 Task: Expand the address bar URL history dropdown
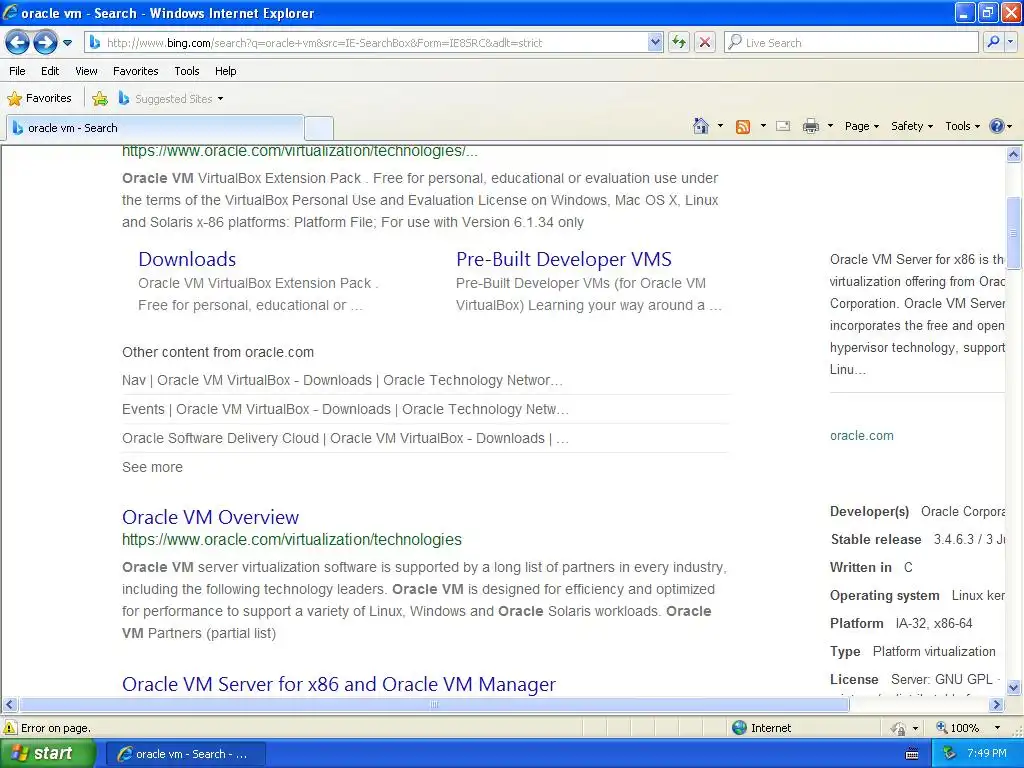(655, 43)
